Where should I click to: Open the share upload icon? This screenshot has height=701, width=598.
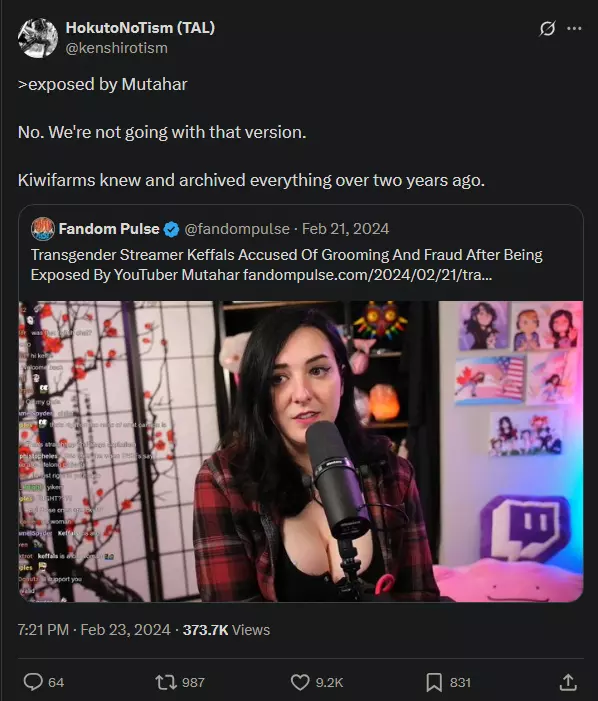568,682
